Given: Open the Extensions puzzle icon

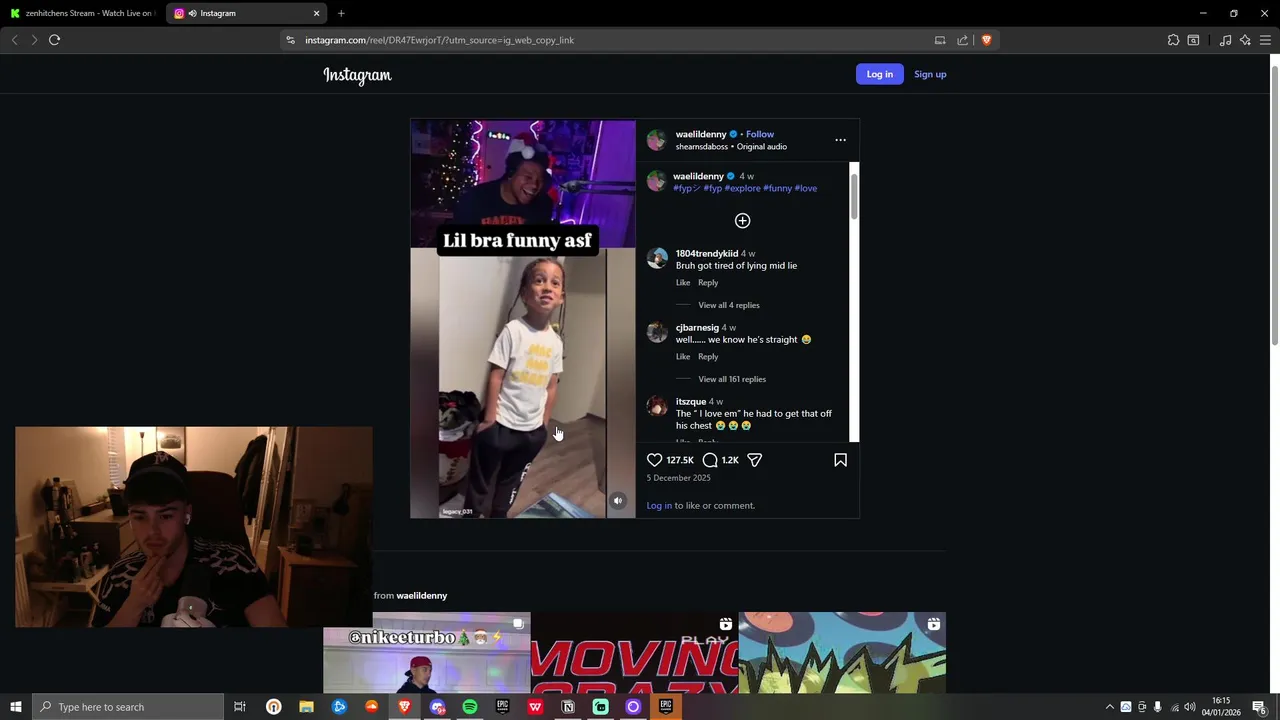Looking at the screenshot, I should click(1173, 40).
